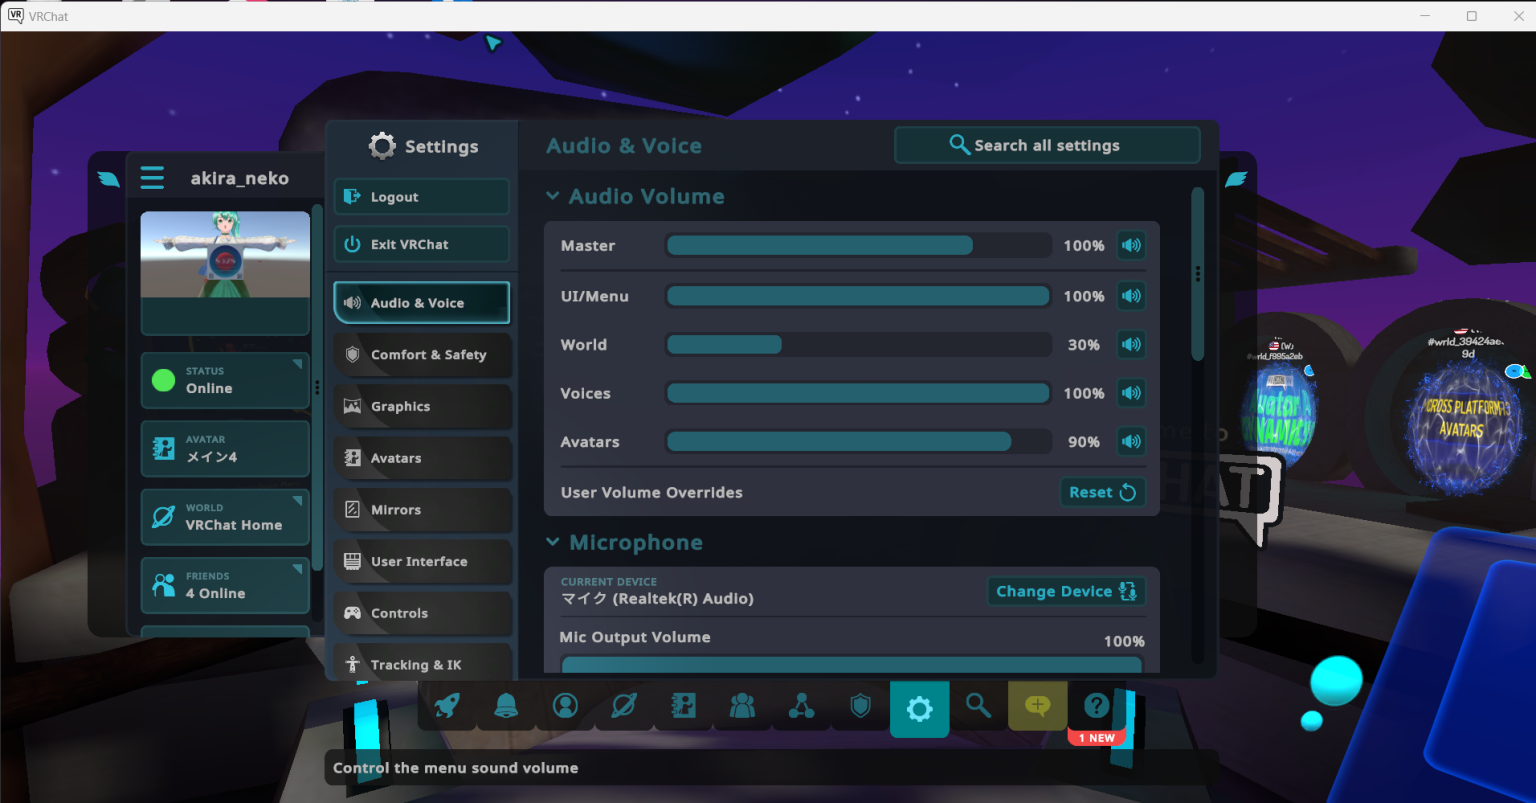This screenshot has width=1536, height=803.
Task: Open the profile icon in the dock
Action: pyautogui.click(x=565, y=707)
